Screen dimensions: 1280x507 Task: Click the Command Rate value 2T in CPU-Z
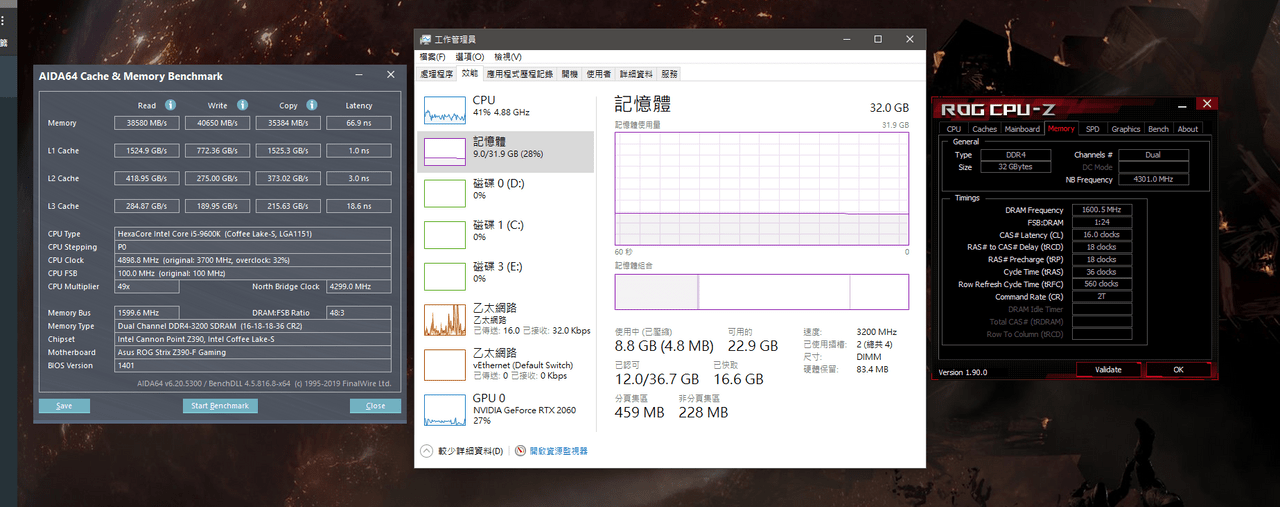click(1101, 296)
